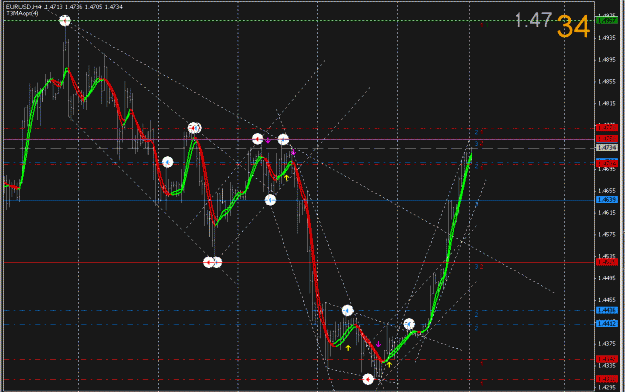Click the yellow up arrow below the 1.4412 line's marker
Viewport: 625px width, 392px height.
click(x=348, y=348)
